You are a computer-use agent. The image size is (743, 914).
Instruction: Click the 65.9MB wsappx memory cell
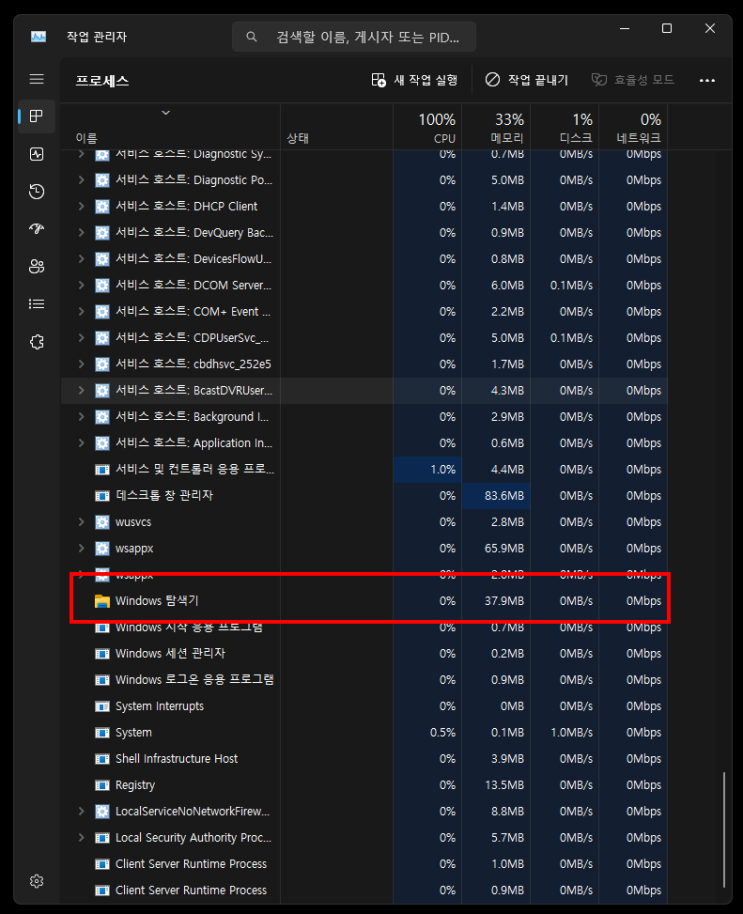[x=496, y=549]
